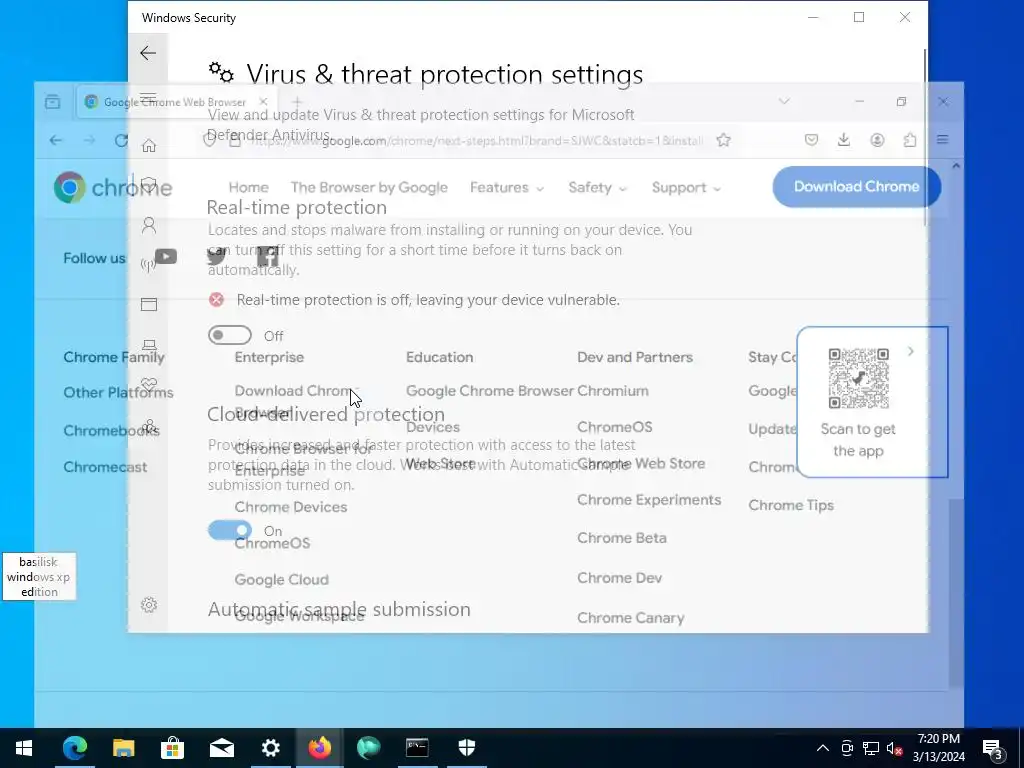
Task: Expand the QR card chevron arrow
Action: 910,351
